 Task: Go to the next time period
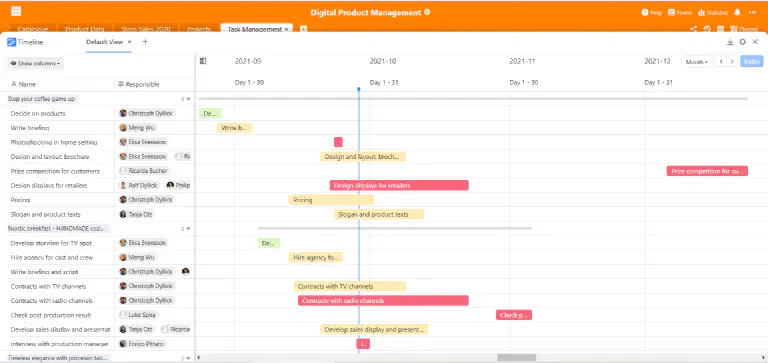click(x=732, y=62)
